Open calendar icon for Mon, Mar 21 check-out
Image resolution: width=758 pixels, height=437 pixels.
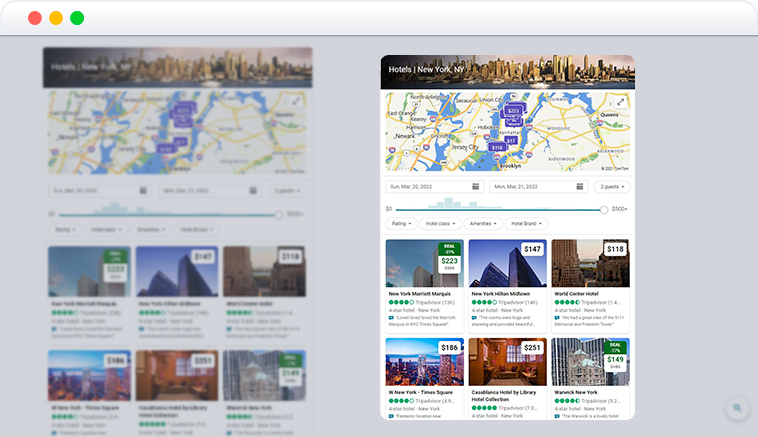(x=580, y=187)
